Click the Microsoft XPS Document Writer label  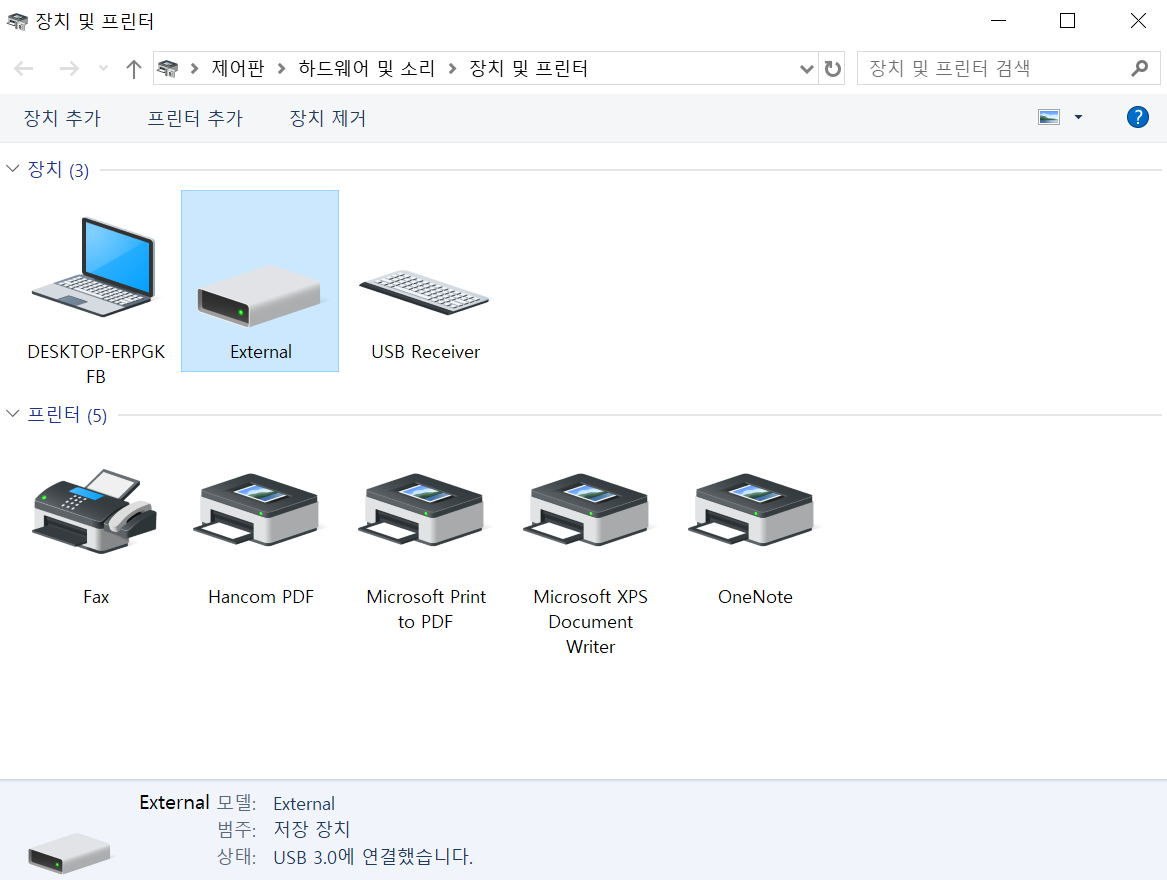(590, 622)
